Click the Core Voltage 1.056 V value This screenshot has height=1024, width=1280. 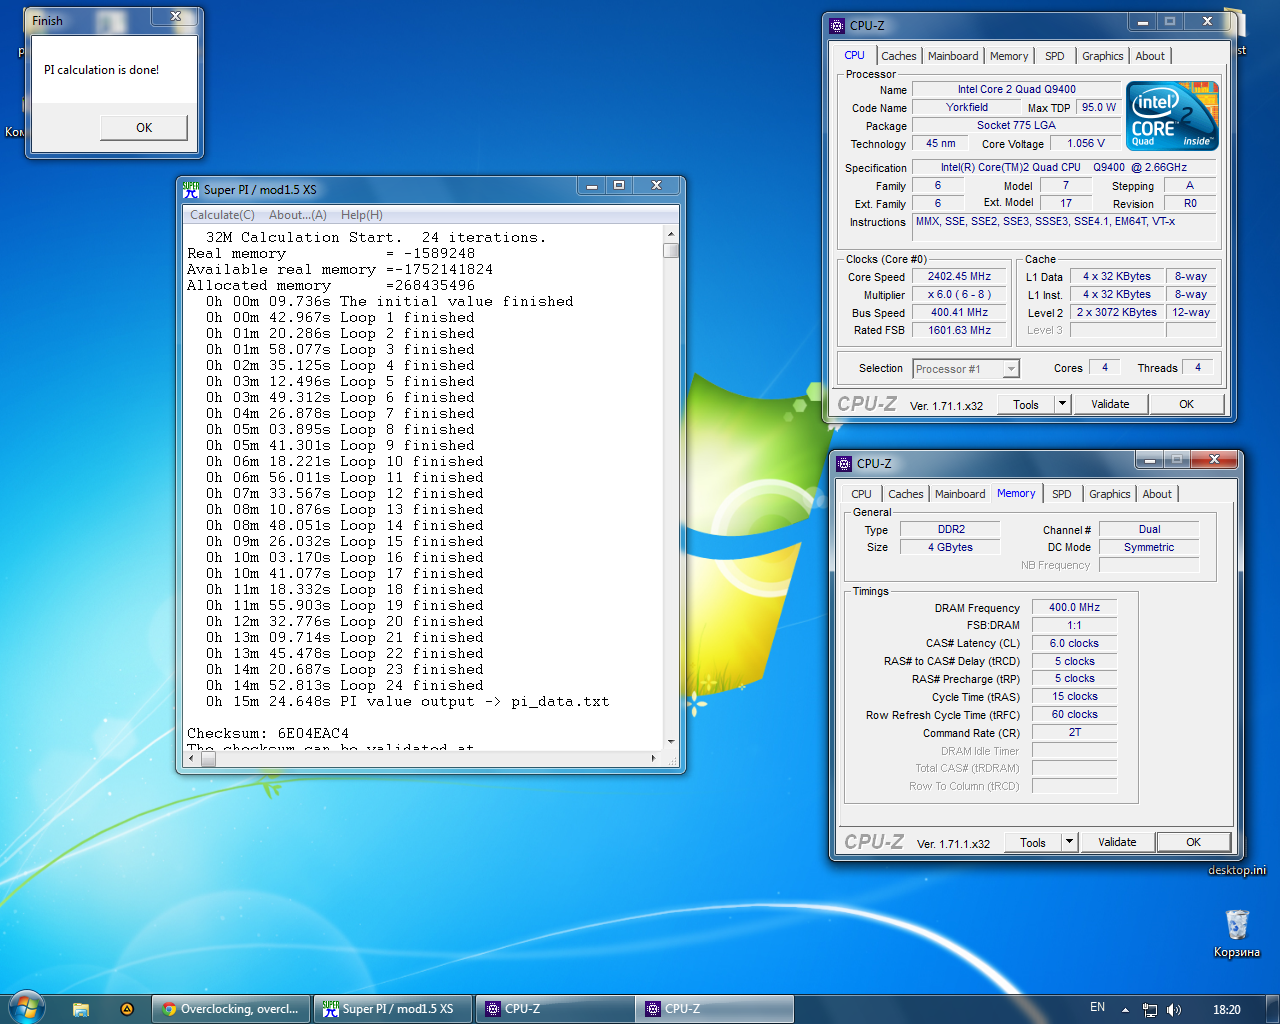click(1086, 144)
